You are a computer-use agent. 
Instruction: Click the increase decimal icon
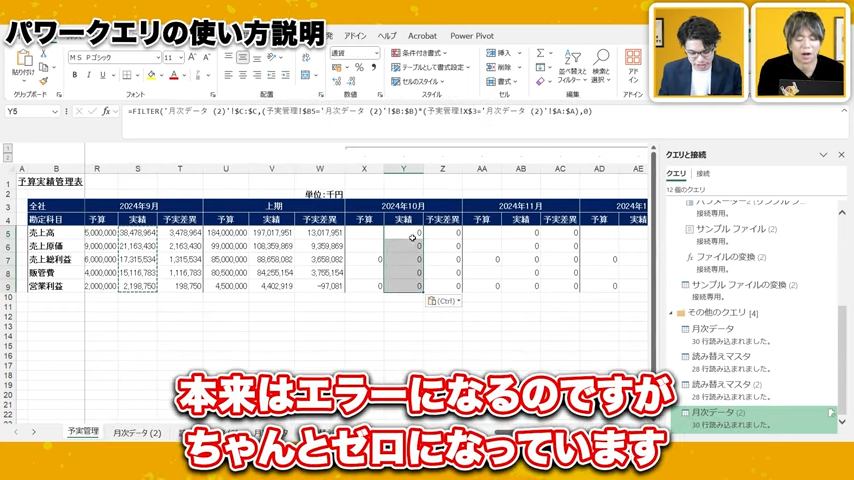337,81
